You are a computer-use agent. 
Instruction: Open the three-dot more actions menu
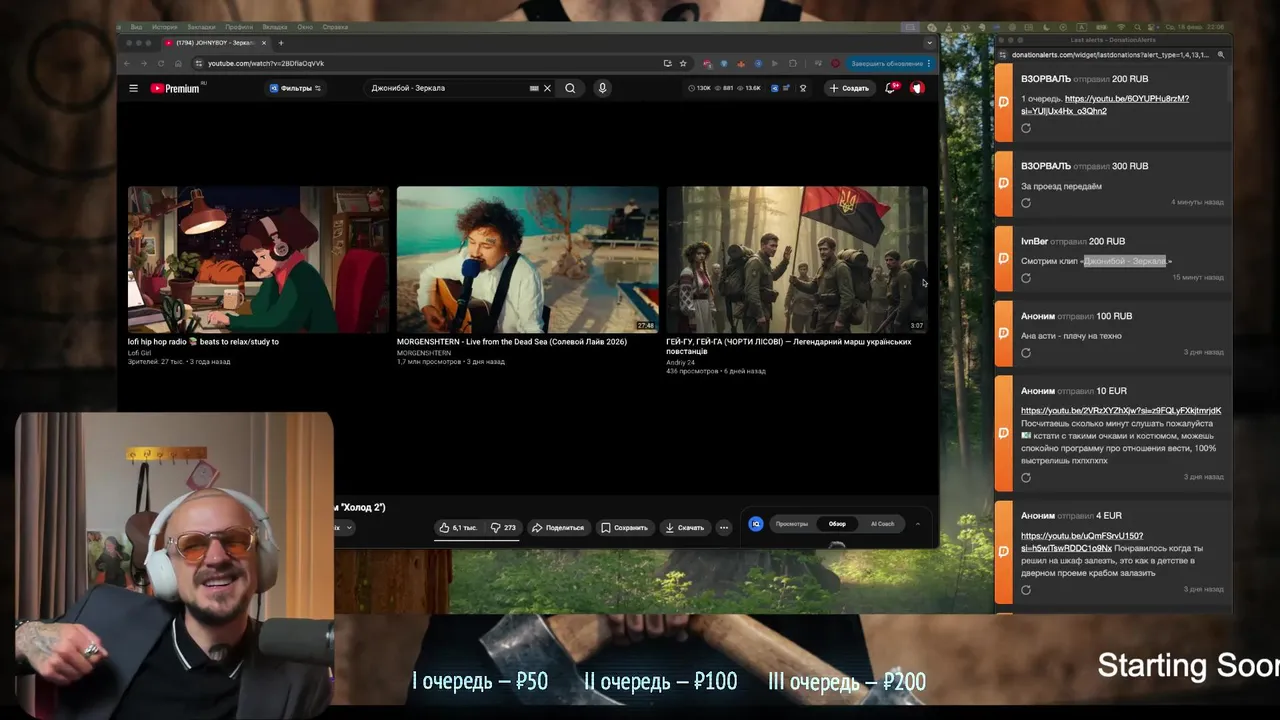pos(724,527)
